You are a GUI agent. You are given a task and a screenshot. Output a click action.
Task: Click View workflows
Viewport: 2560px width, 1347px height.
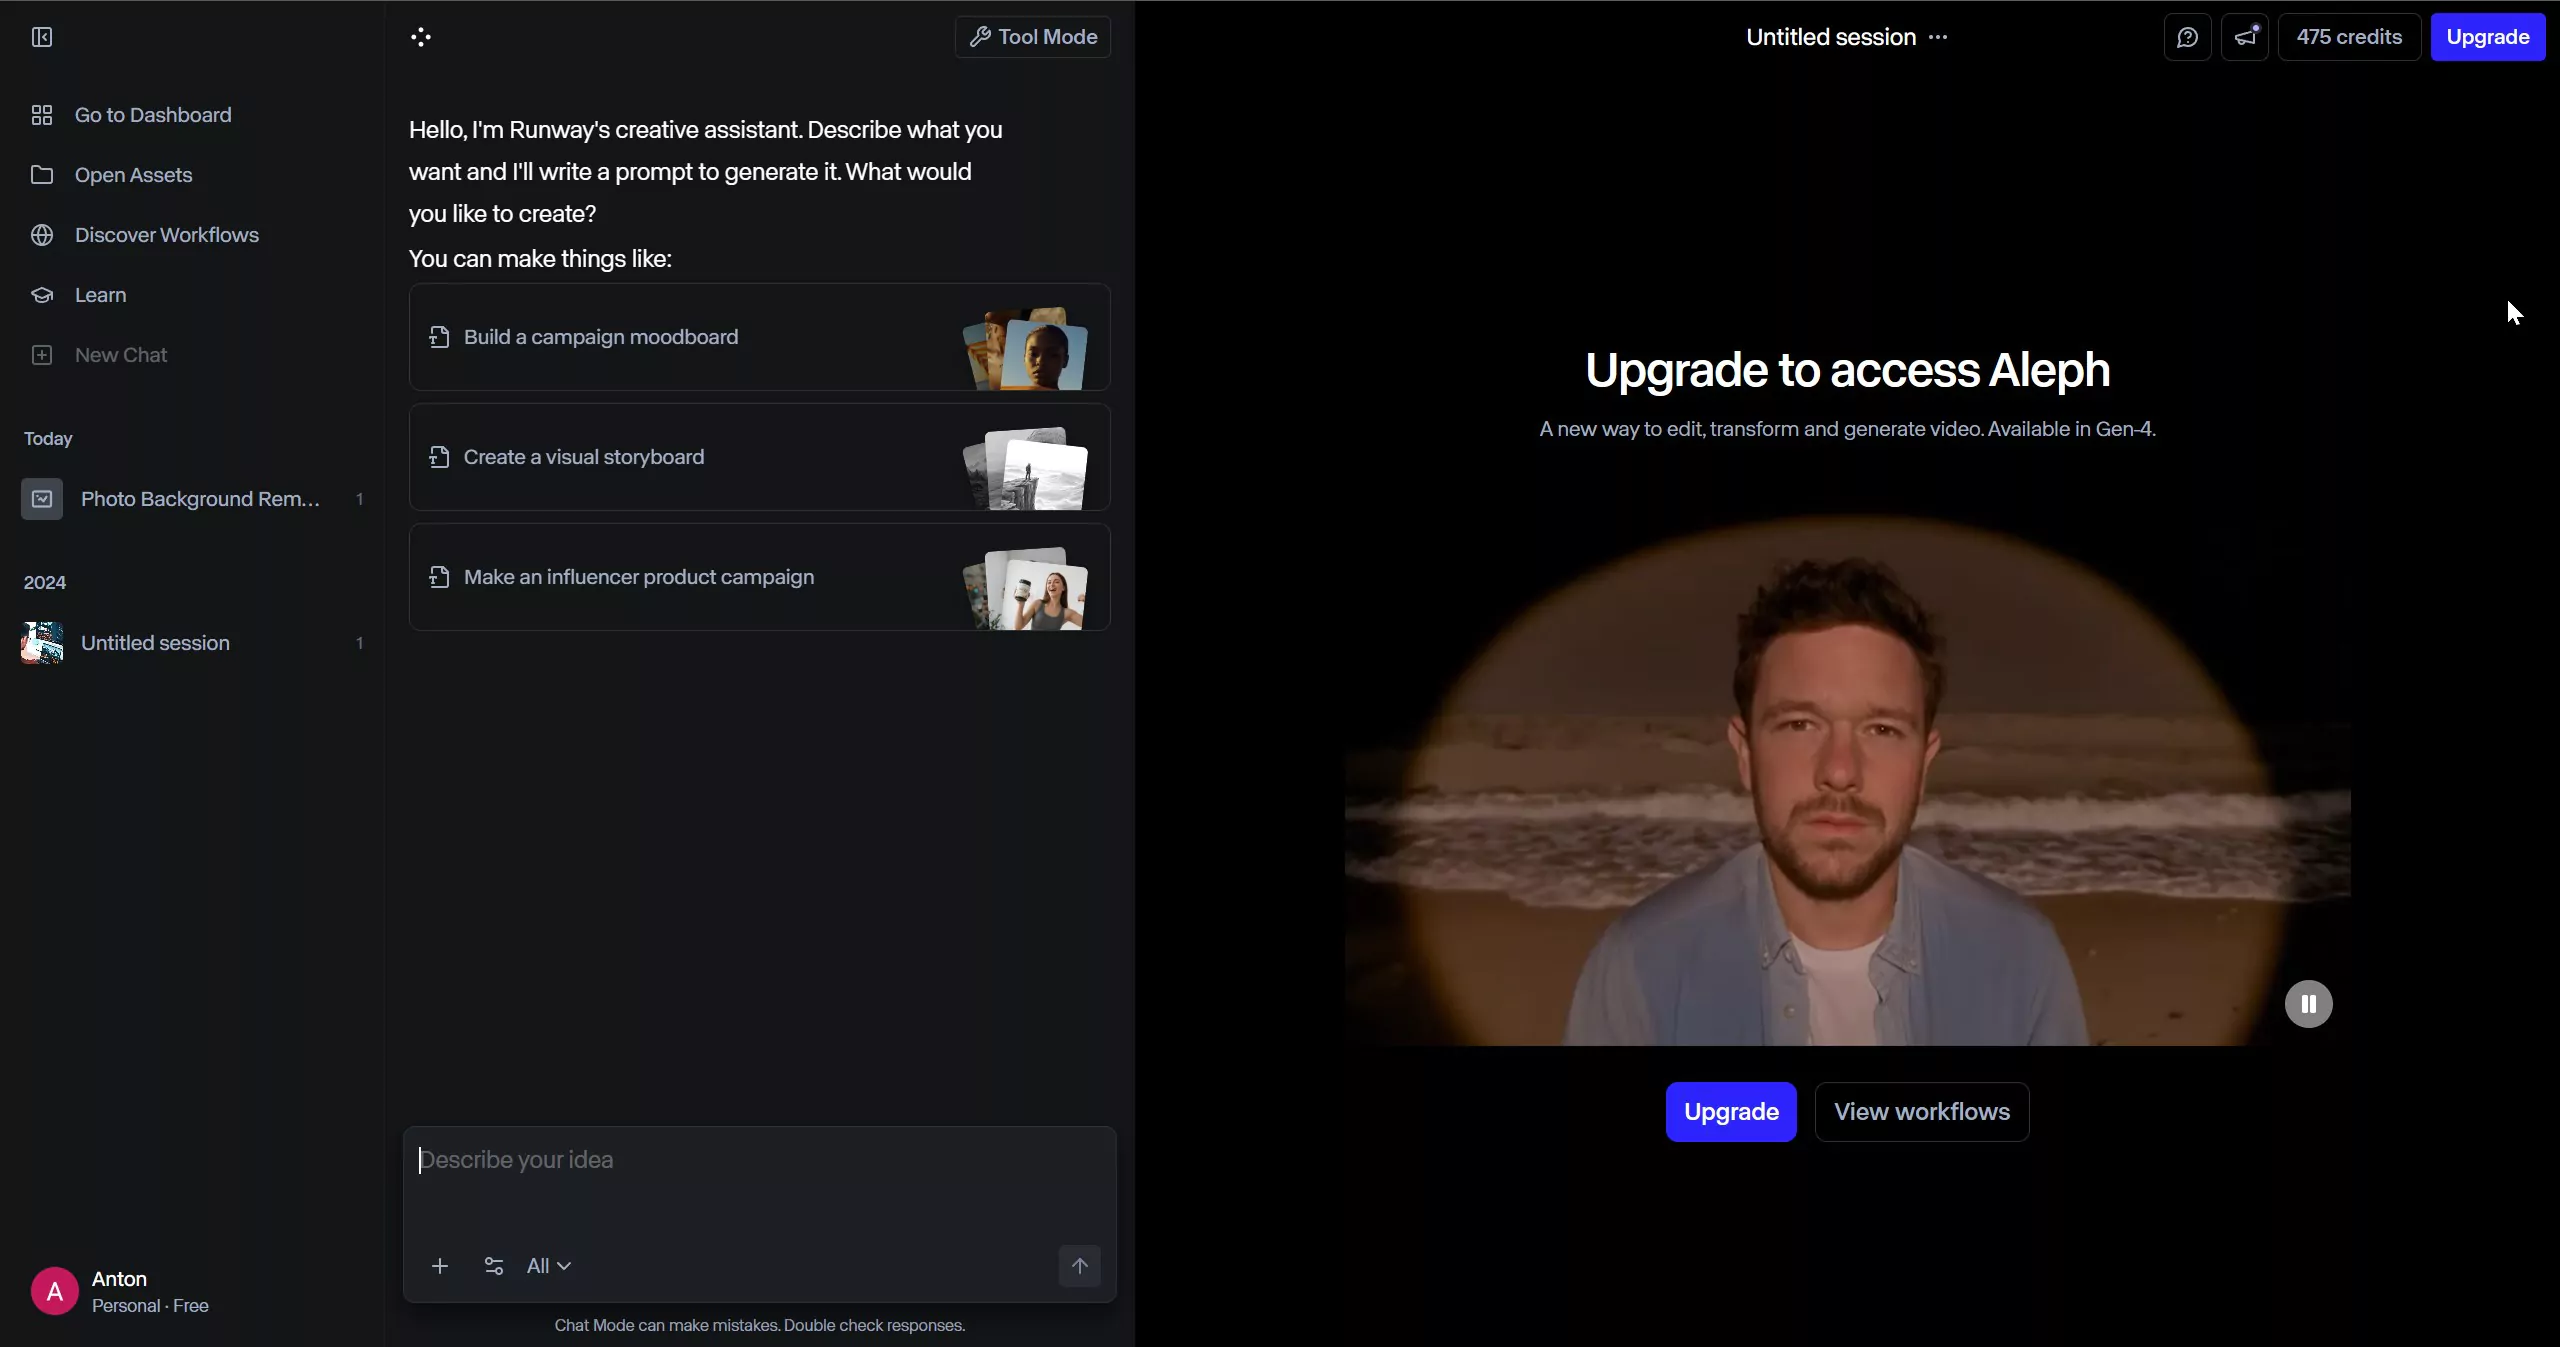(1922, 1112)
